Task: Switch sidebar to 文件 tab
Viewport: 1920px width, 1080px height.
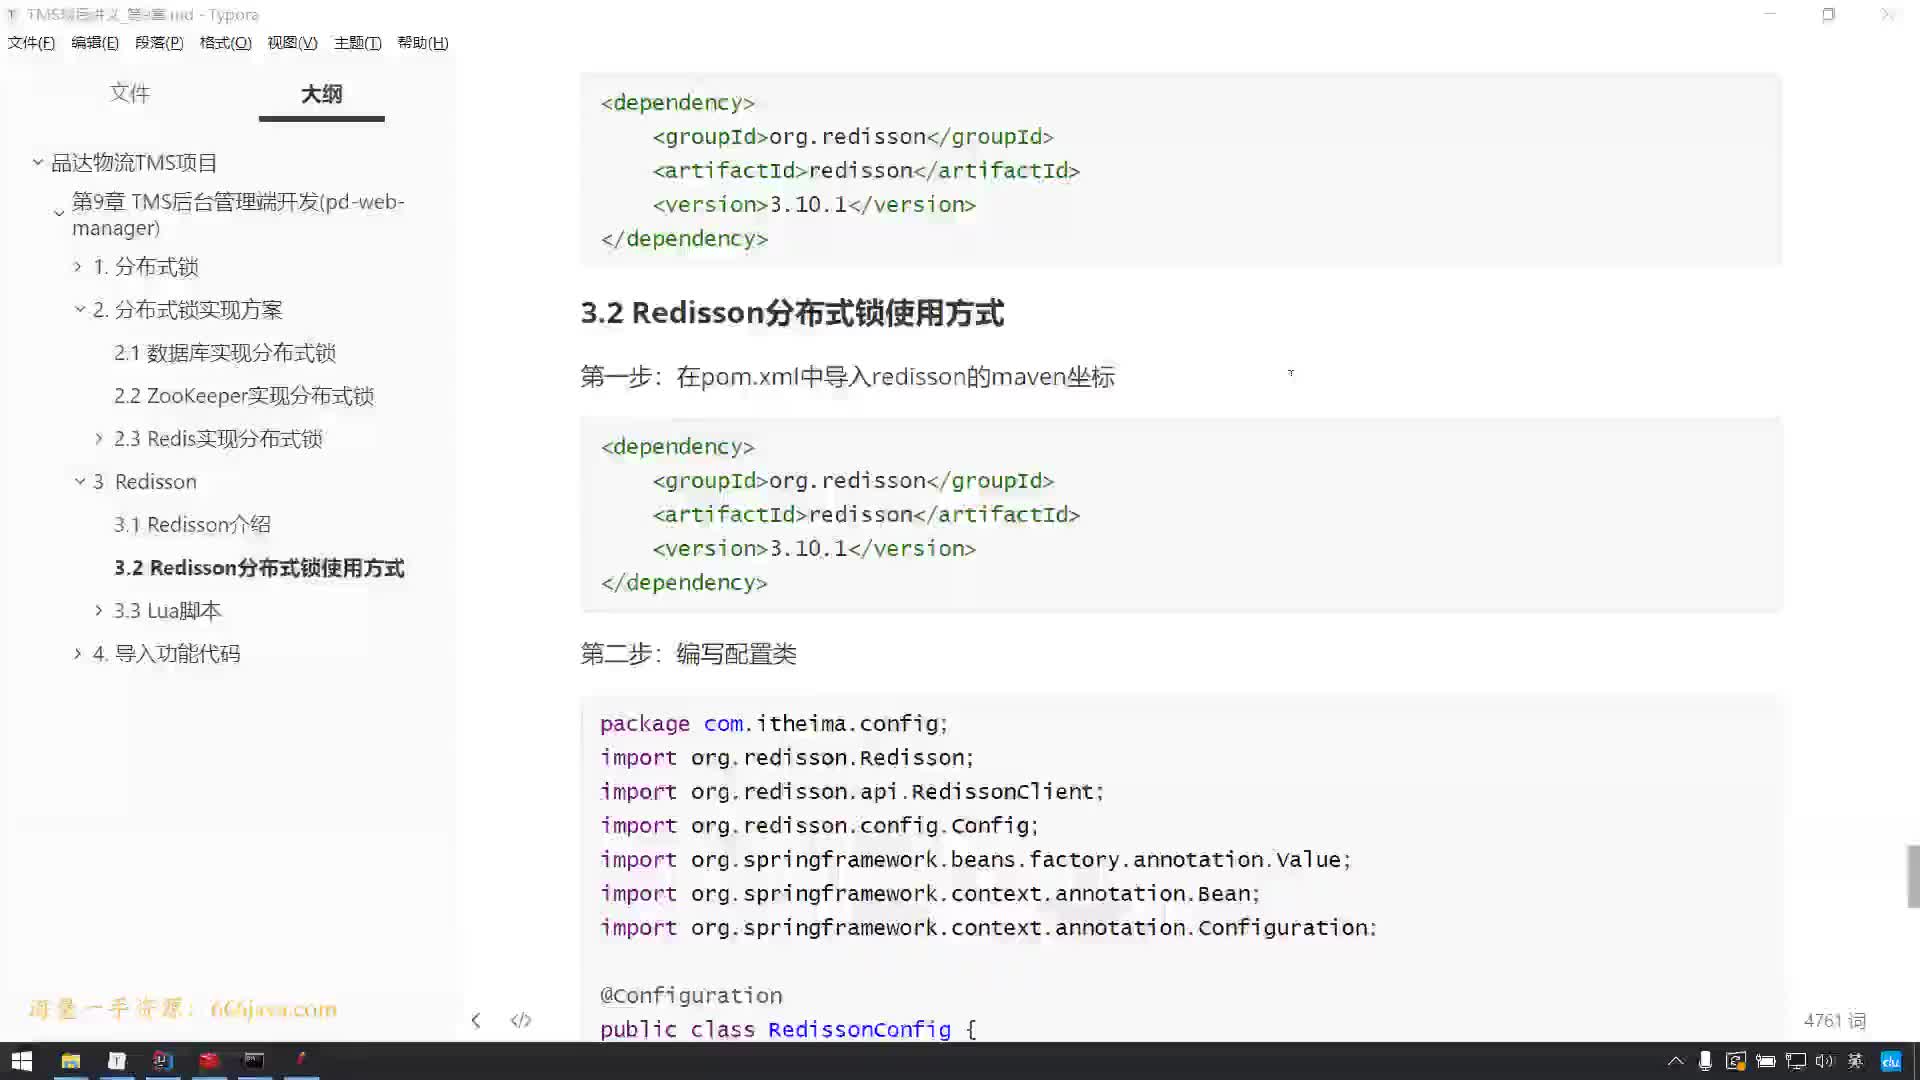Action: pyautogui.click(x=130, y=93)
